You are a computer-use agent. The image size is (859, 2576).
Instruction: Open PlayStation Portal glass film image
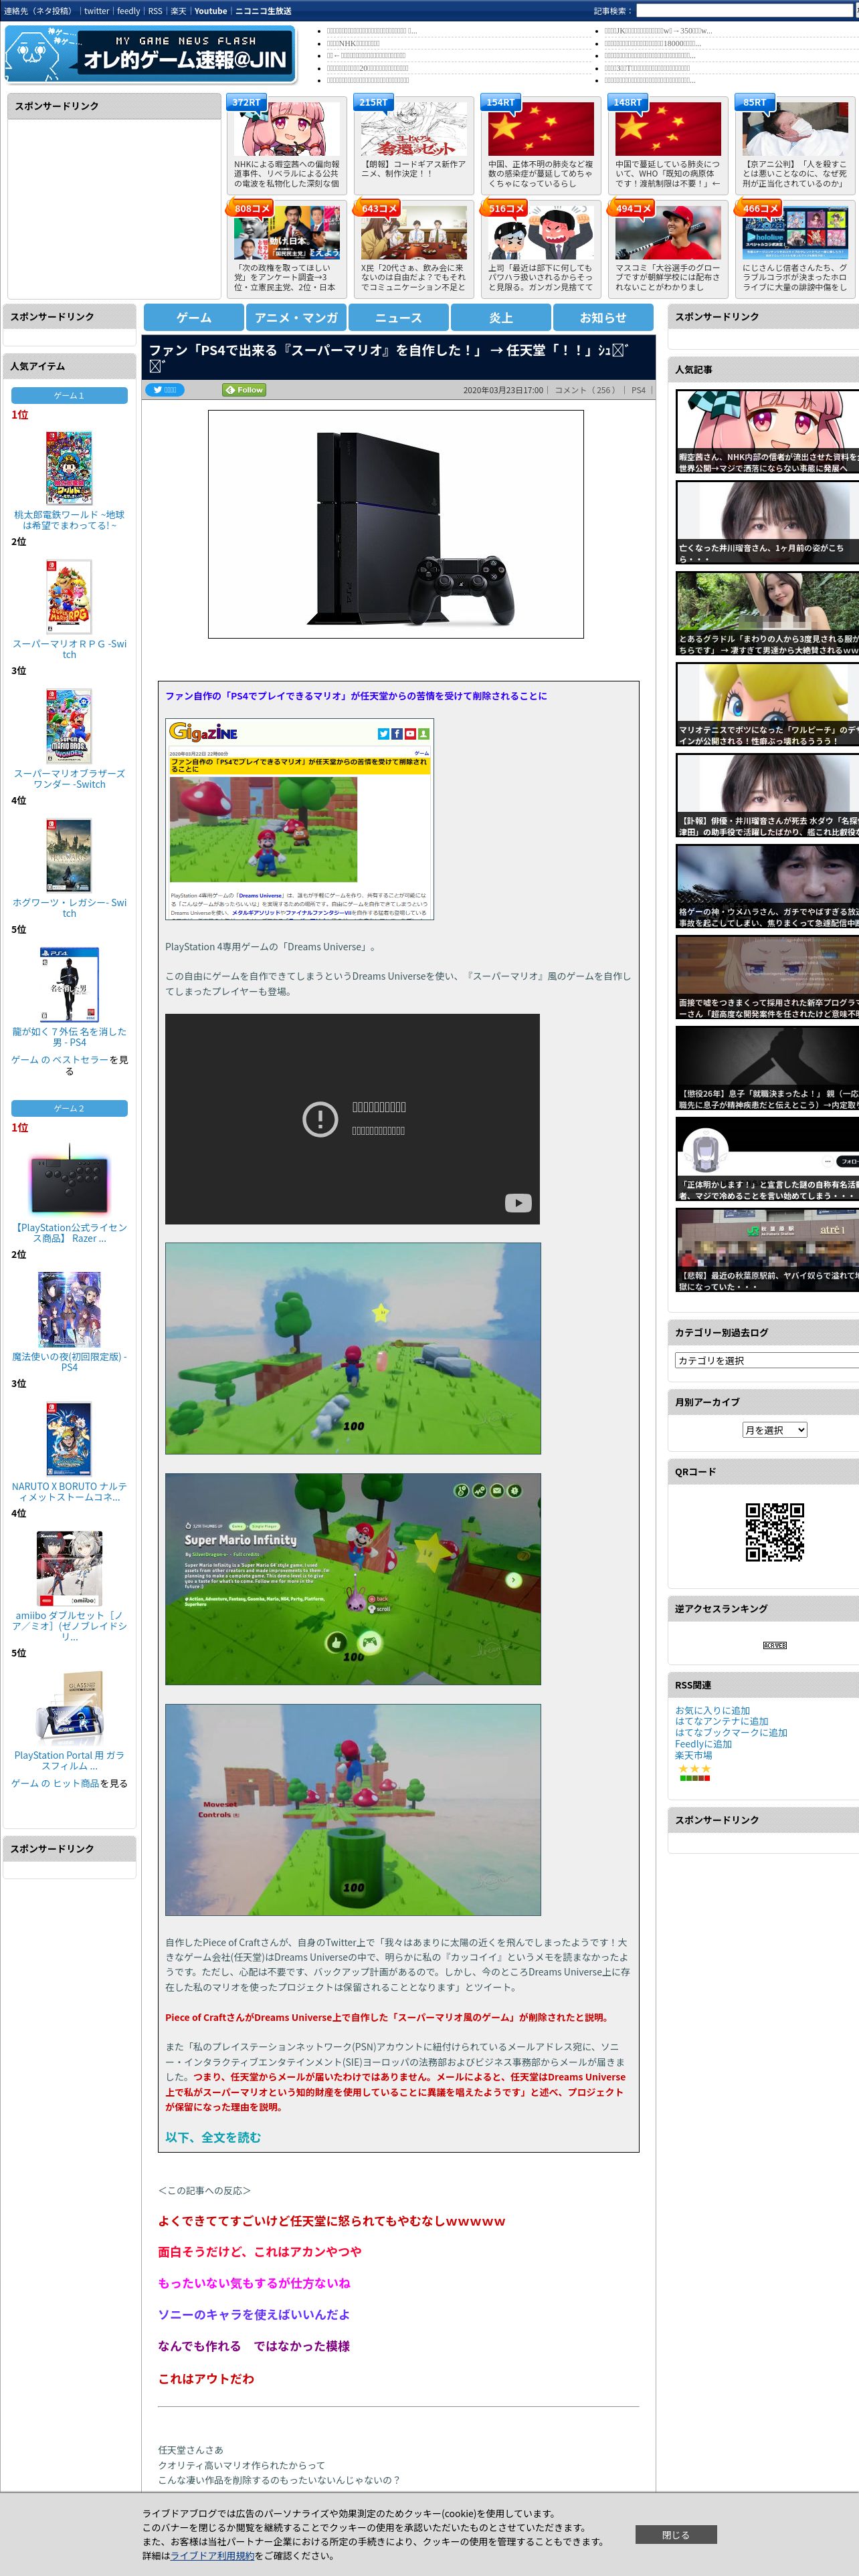(69, 1709)
